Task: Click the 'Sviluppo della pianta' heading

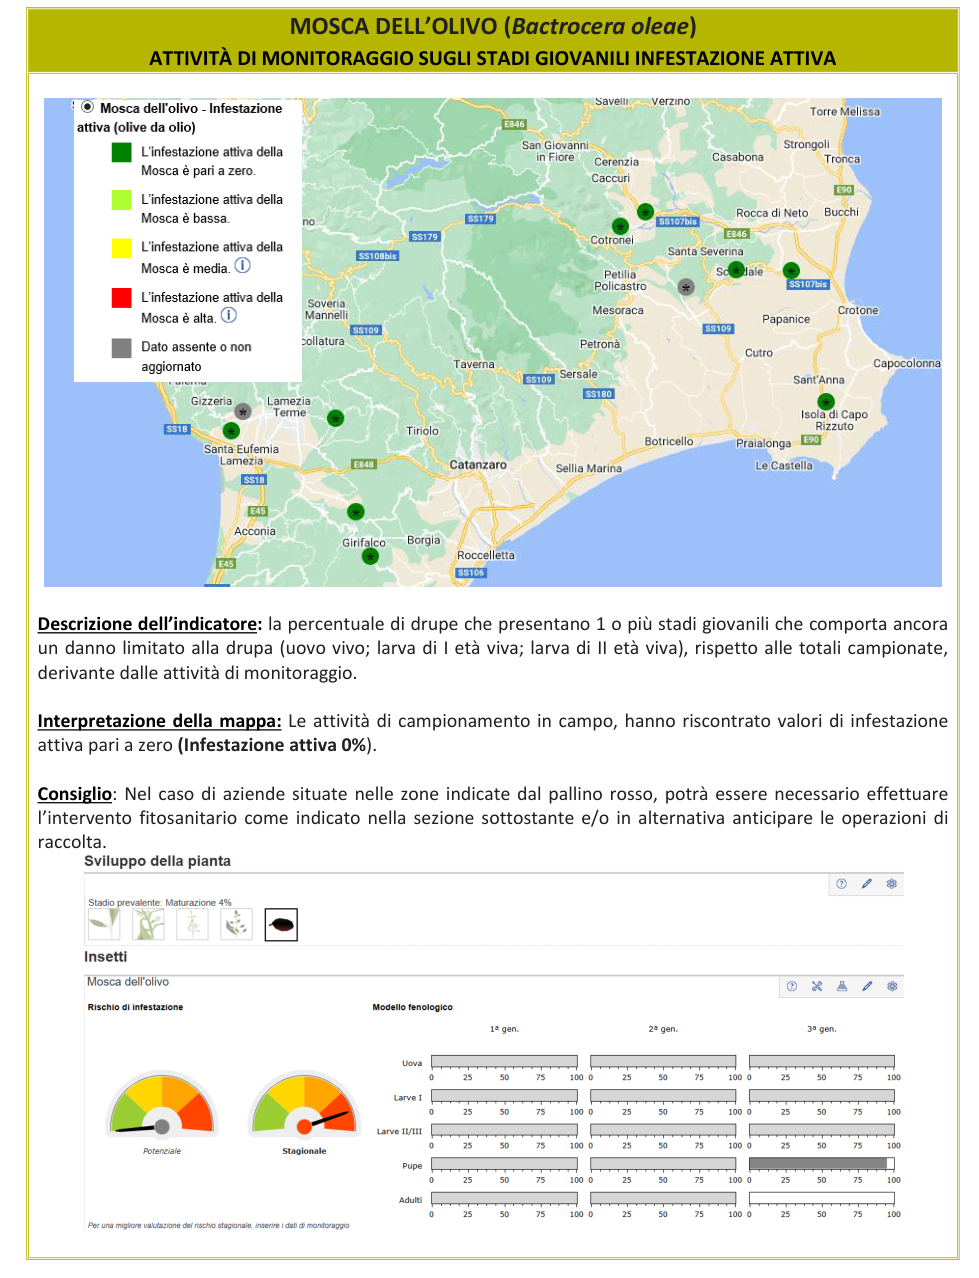Action: click(158, 861)
